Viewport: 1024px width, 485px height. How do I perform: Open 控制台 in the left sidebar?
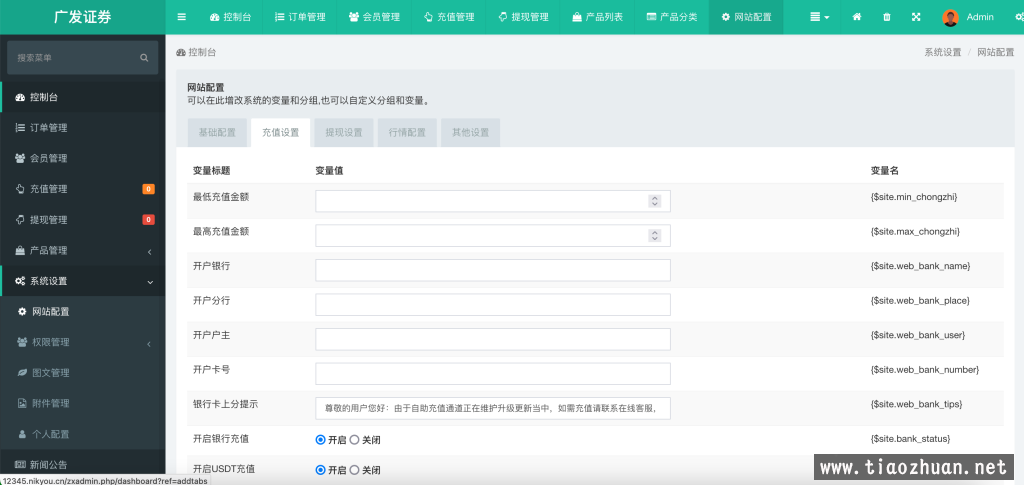point(82,97)
